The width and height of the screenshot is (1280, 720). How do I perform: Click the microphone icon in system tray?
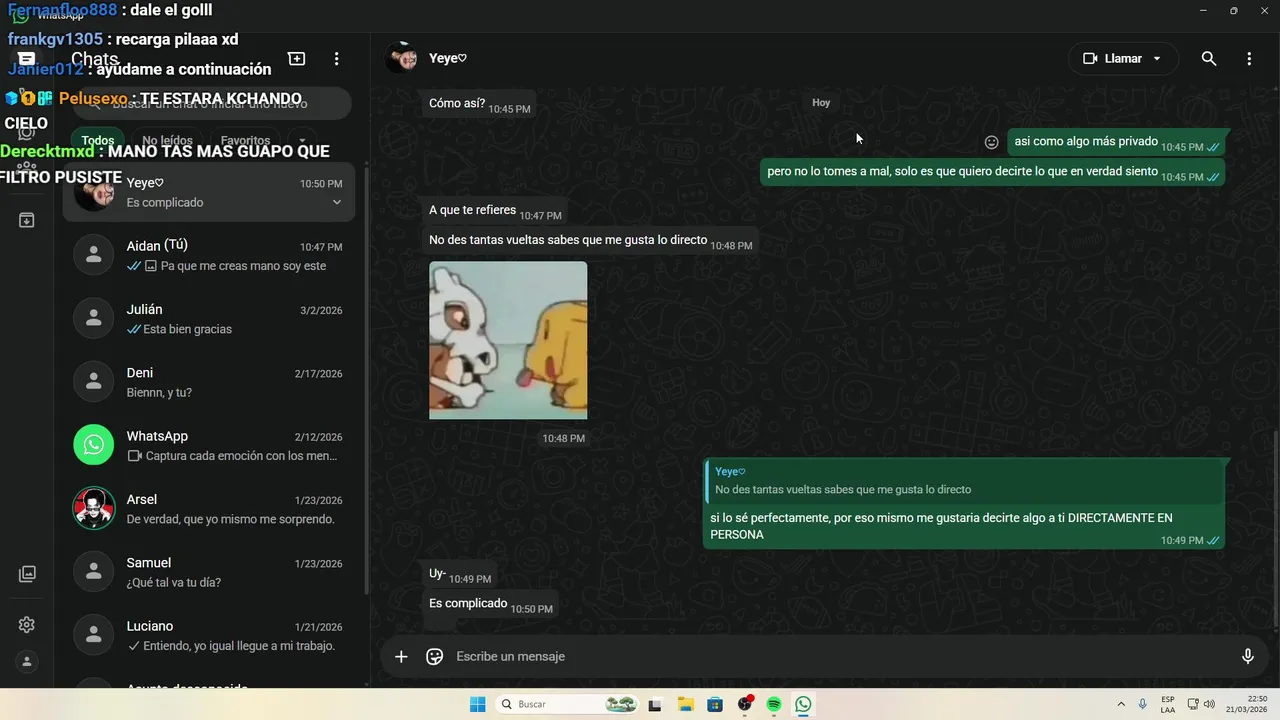(x=1143, y=705)
